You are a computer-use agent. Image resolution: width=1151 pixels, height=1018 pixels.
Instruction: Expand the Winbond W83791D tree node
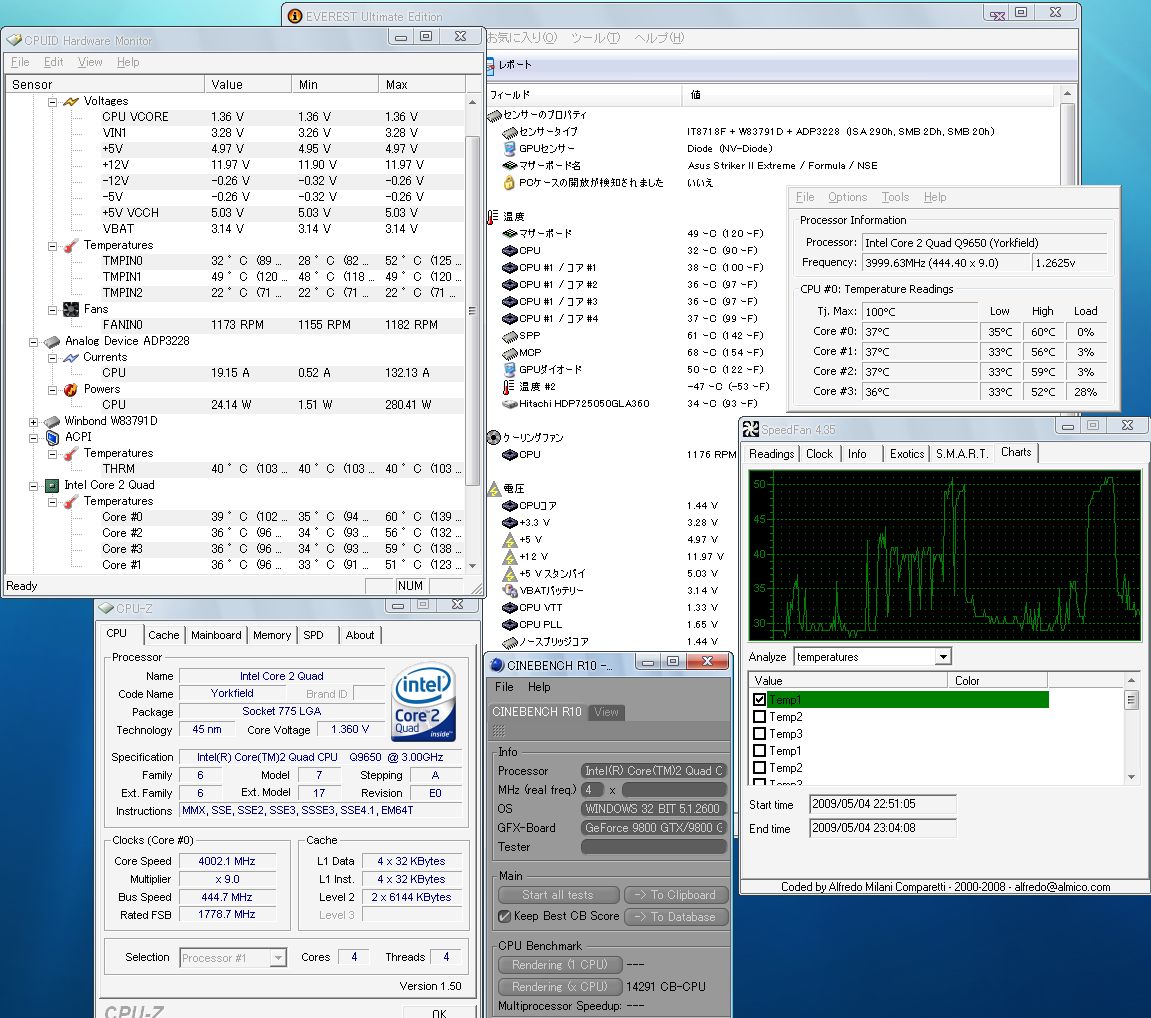(34, 422)
